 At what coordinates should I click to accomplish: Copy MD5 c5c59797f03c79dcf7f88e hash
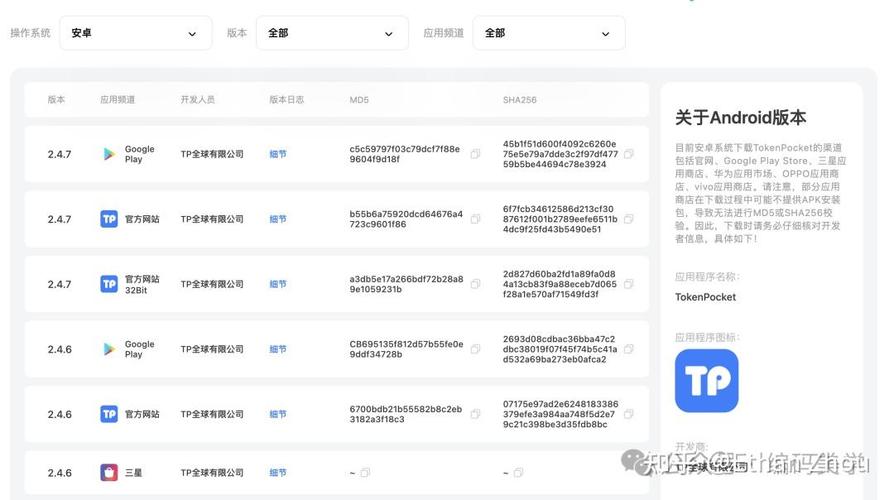pos(475,154)
